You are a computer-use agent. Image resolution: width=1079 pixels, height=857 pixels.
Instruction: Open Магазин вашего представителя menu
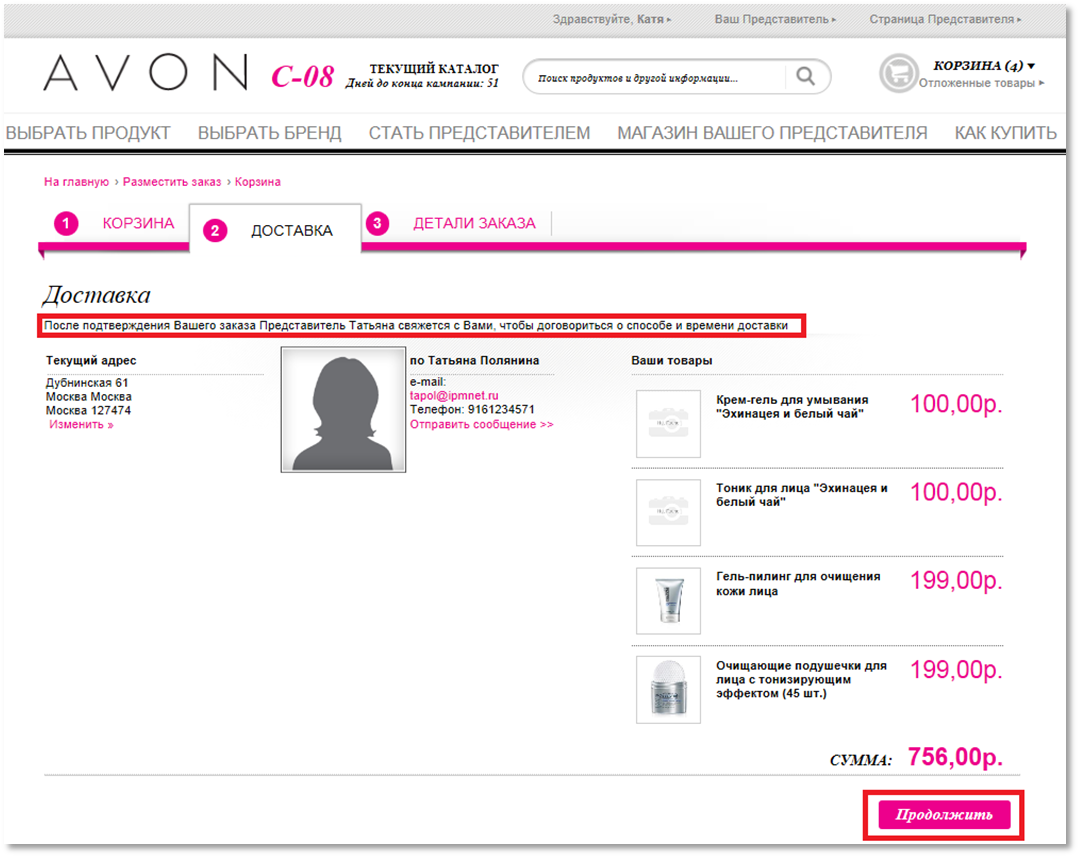coord(772,133)
